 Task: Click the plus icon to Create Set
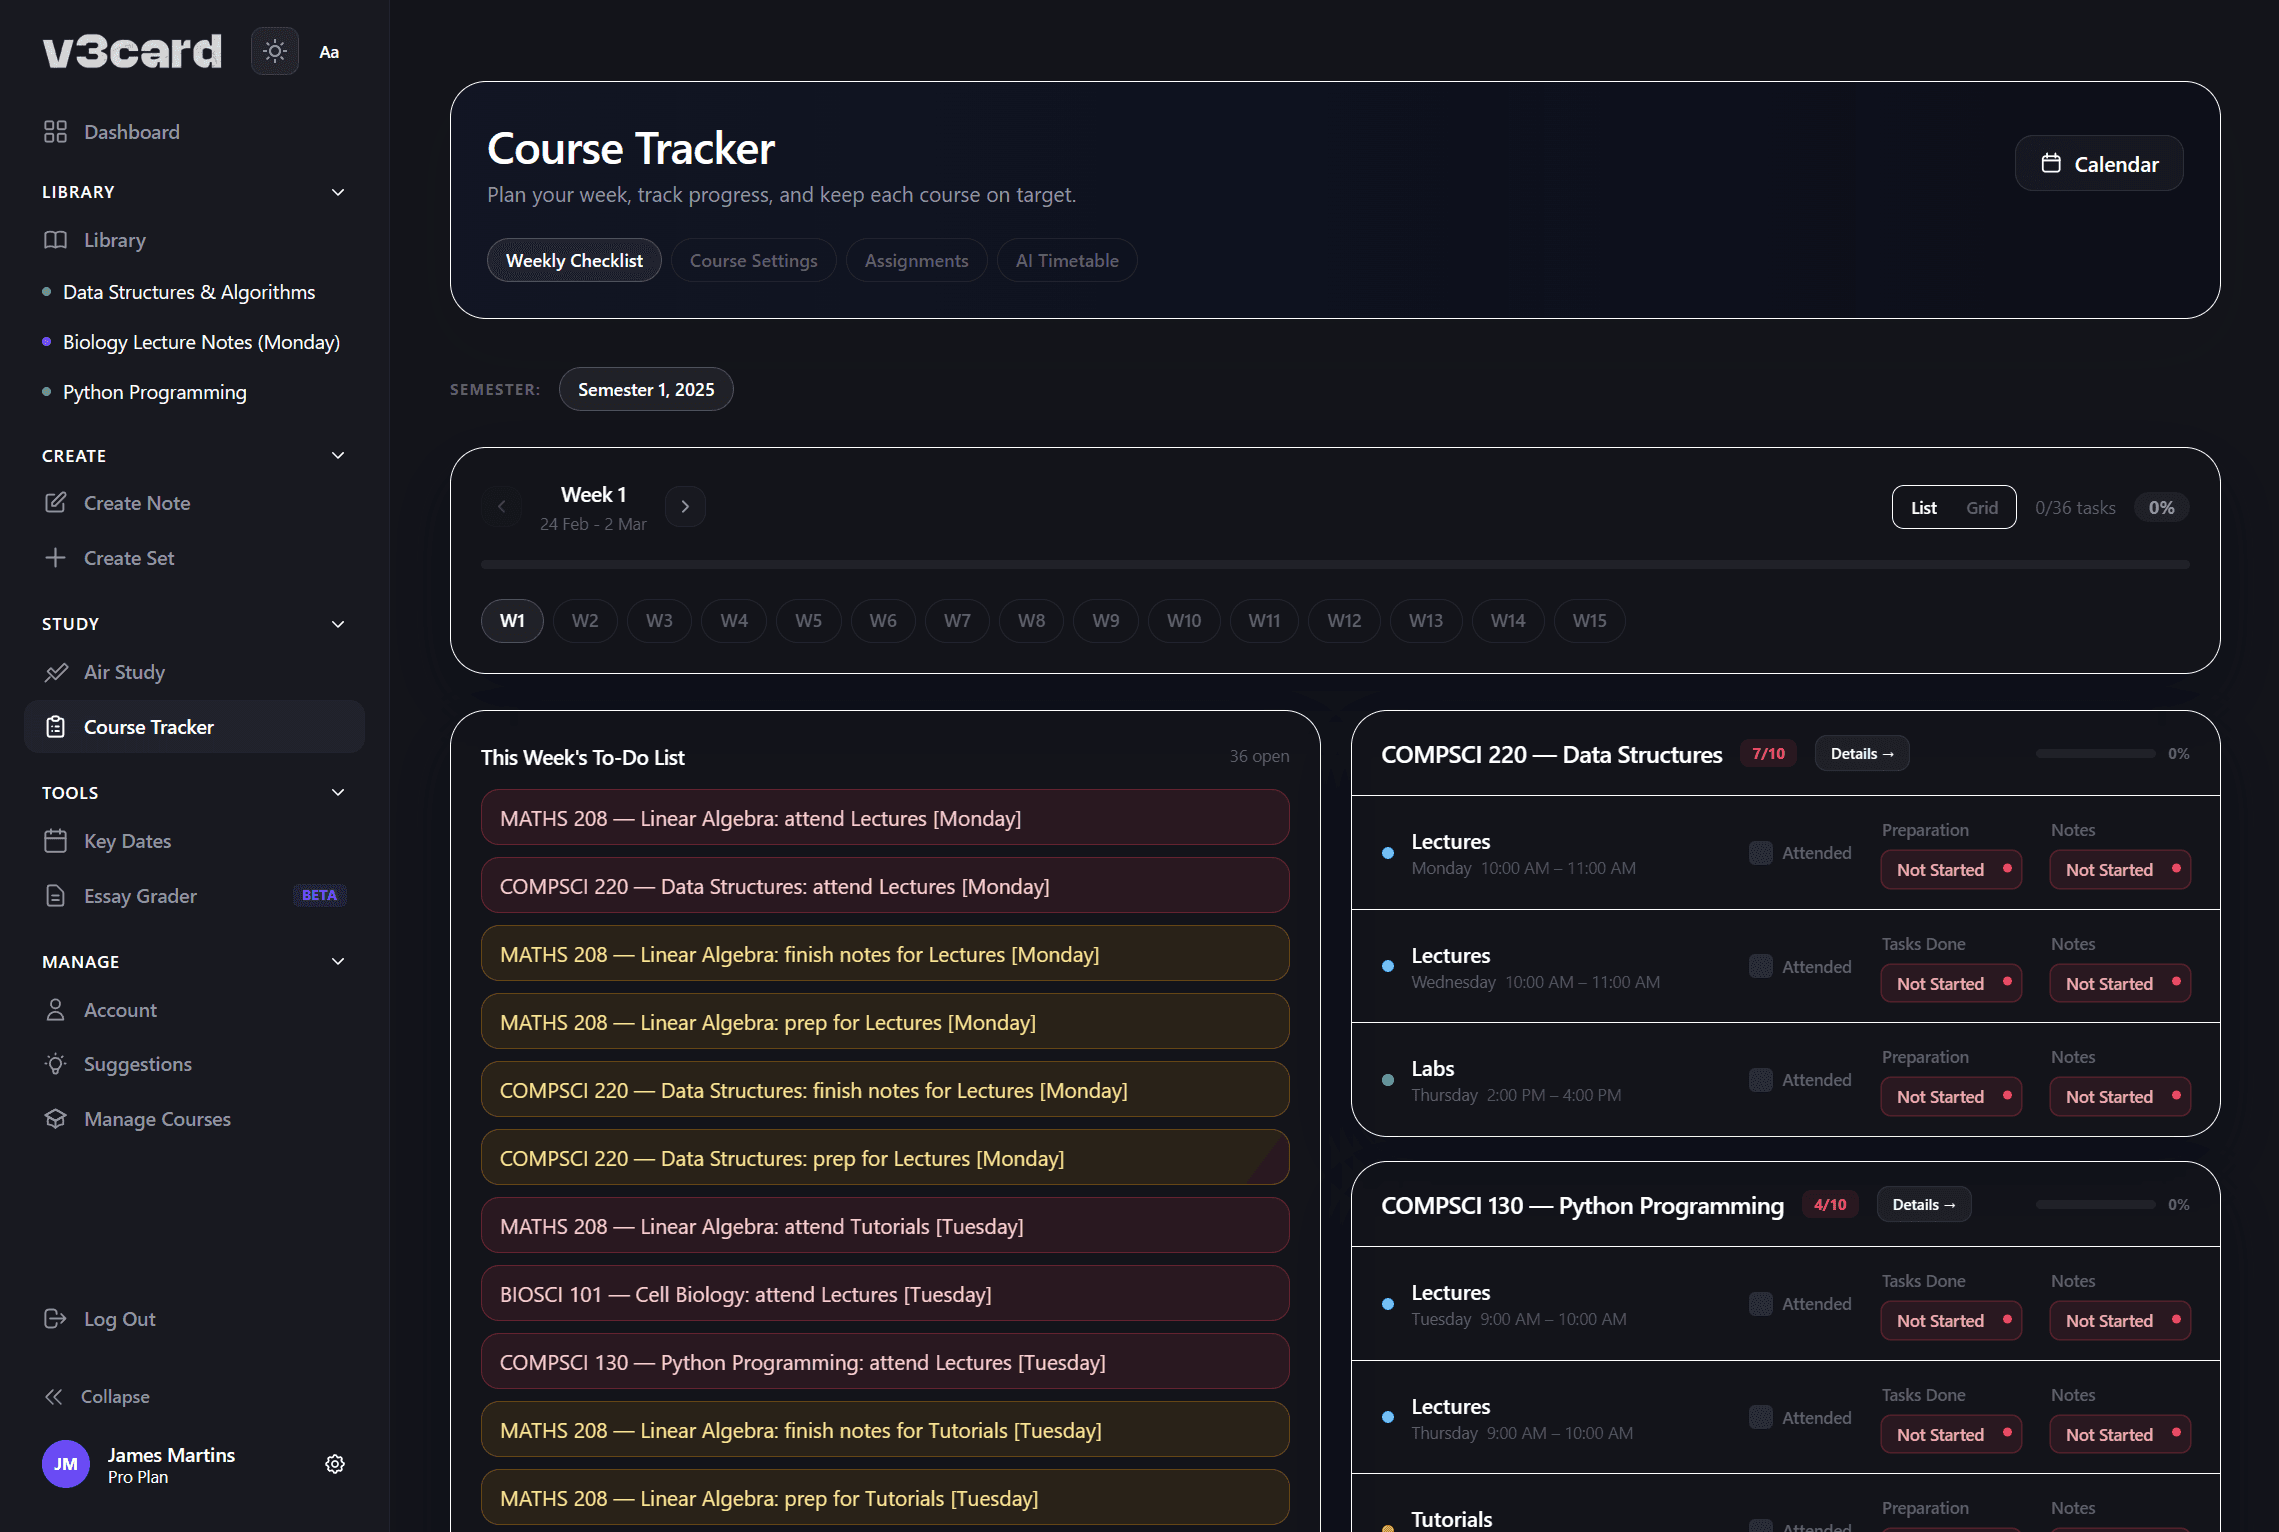tap(56, 557)
